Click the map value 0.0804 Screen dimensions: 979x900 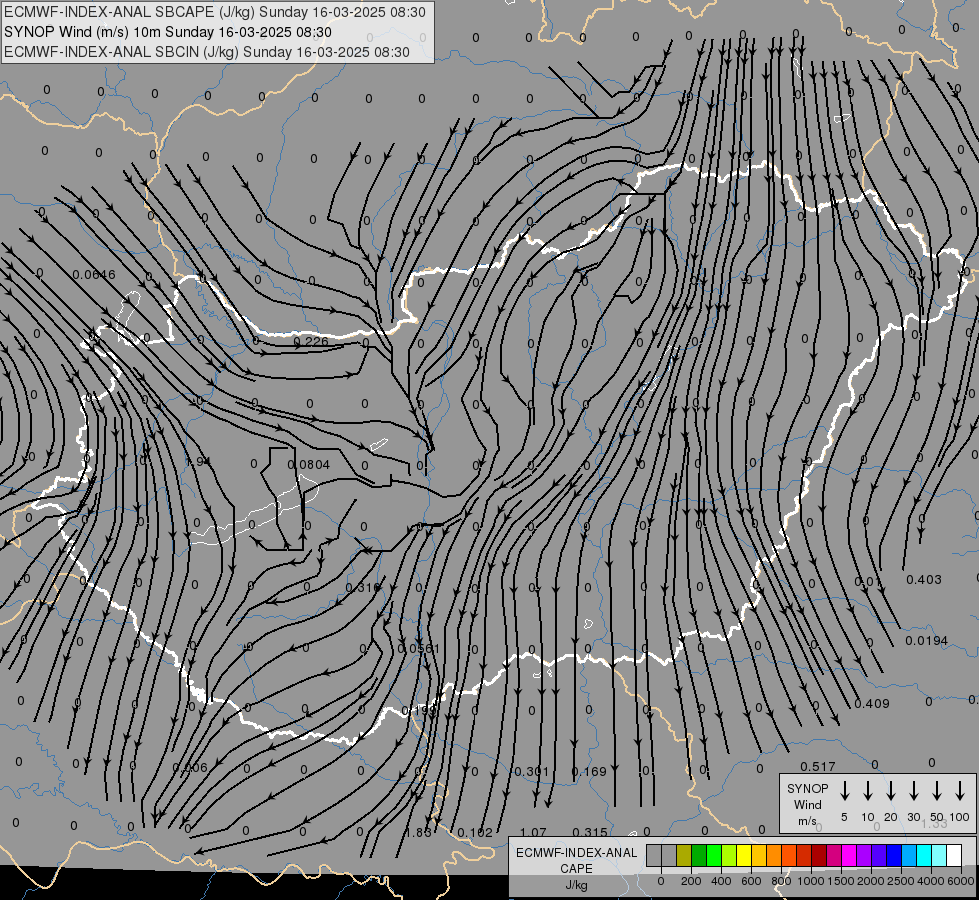coord(308,465)
